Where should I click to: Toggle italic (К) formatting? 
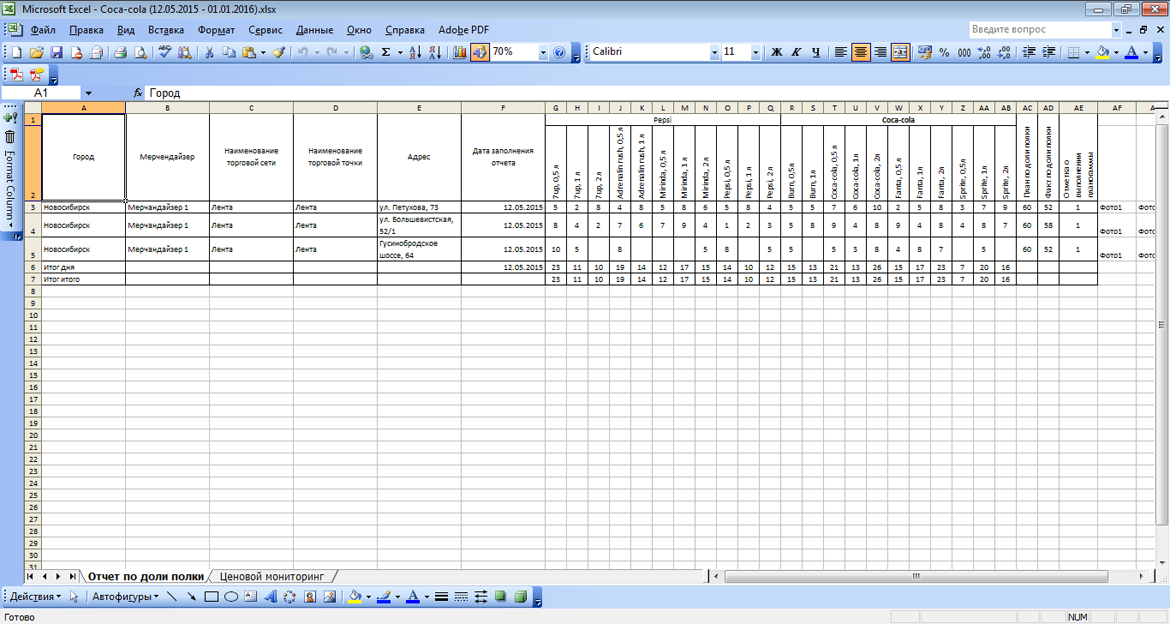[796, 52]
